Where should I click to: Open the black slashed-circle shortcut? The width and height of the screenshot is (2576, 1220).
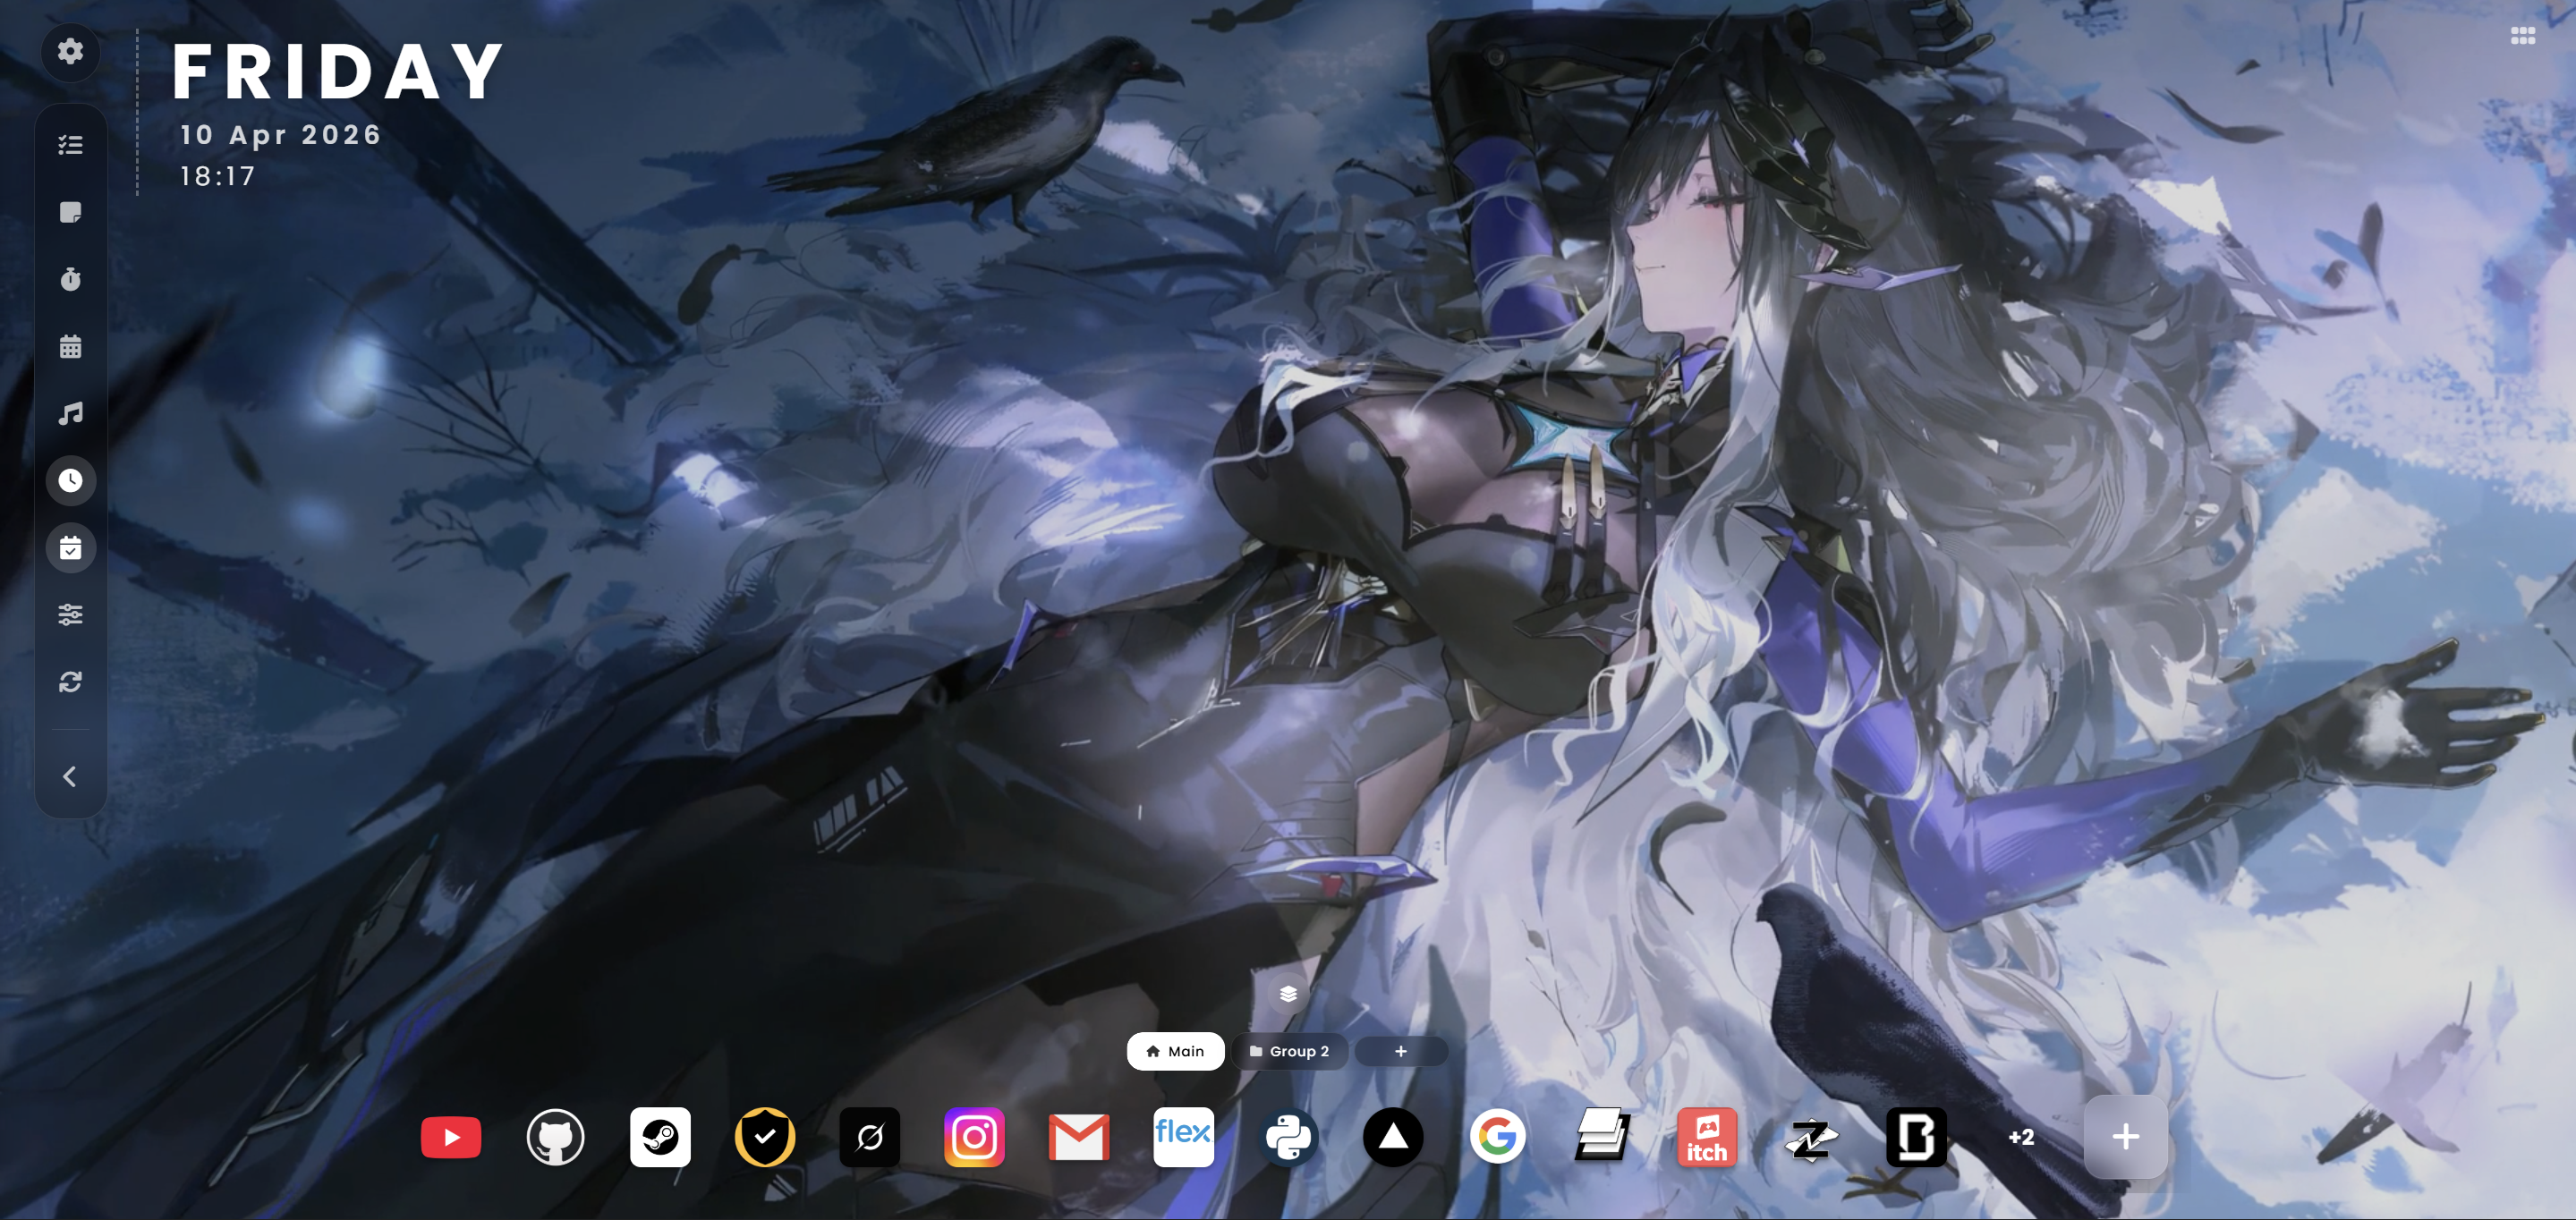pyautogui.click(x=869, y=1137)
